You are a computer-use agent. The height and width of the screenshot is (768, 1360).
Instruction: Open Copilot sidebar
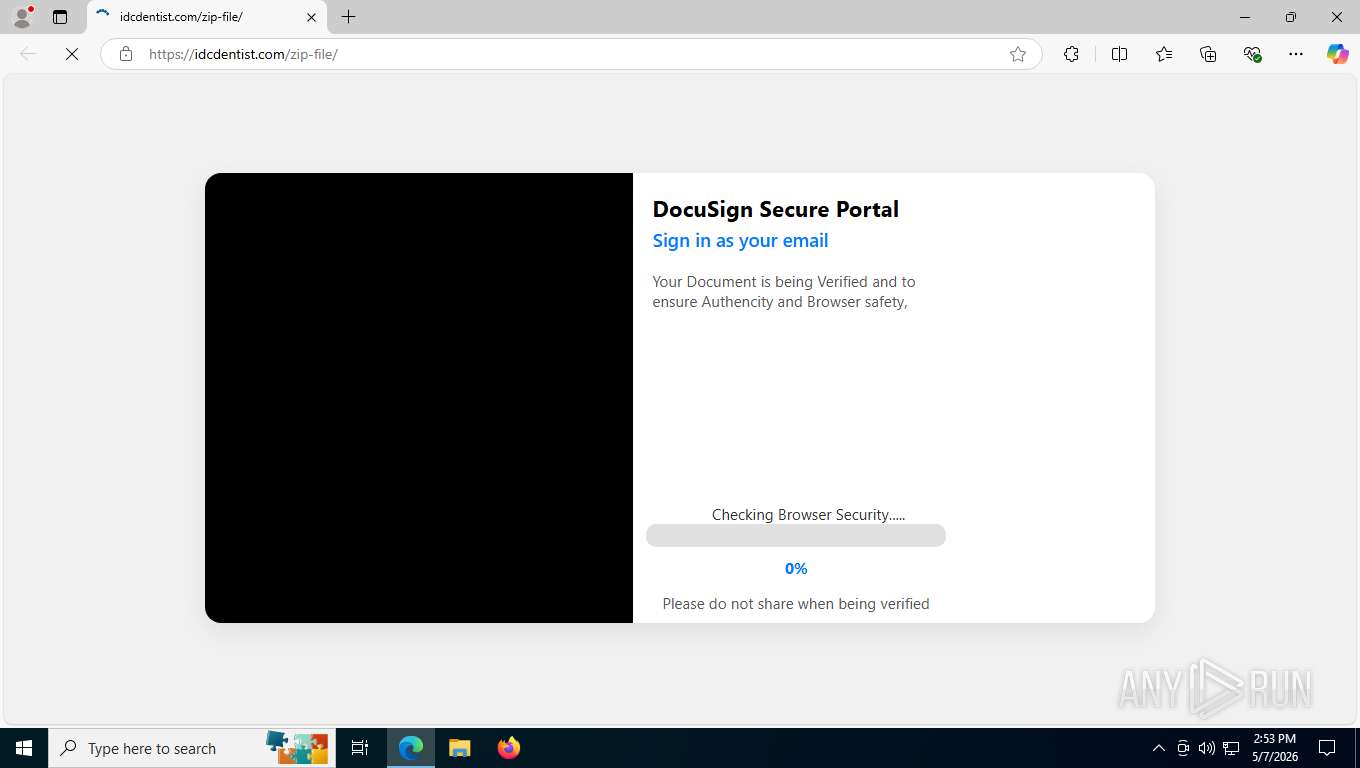pos(1337,54)
